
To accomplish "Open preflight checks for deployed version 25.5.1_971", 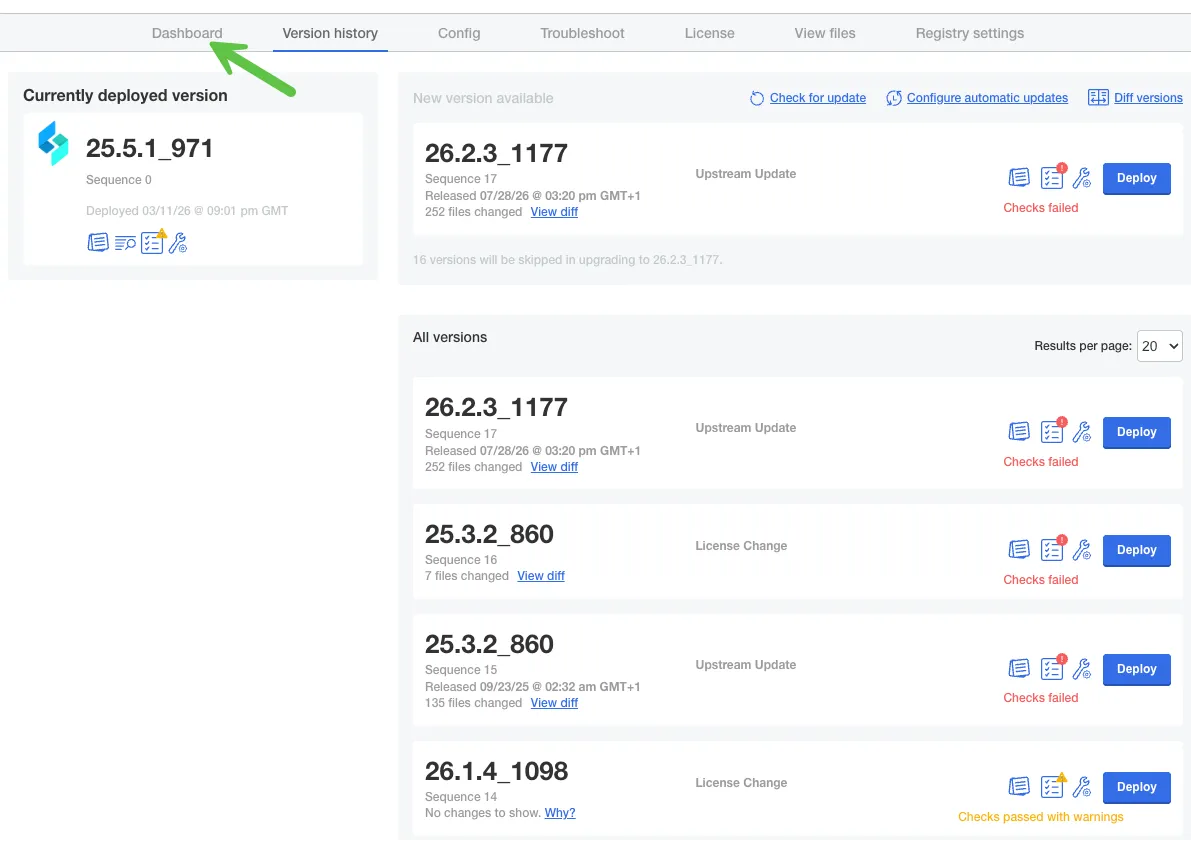I will [152, 242].
